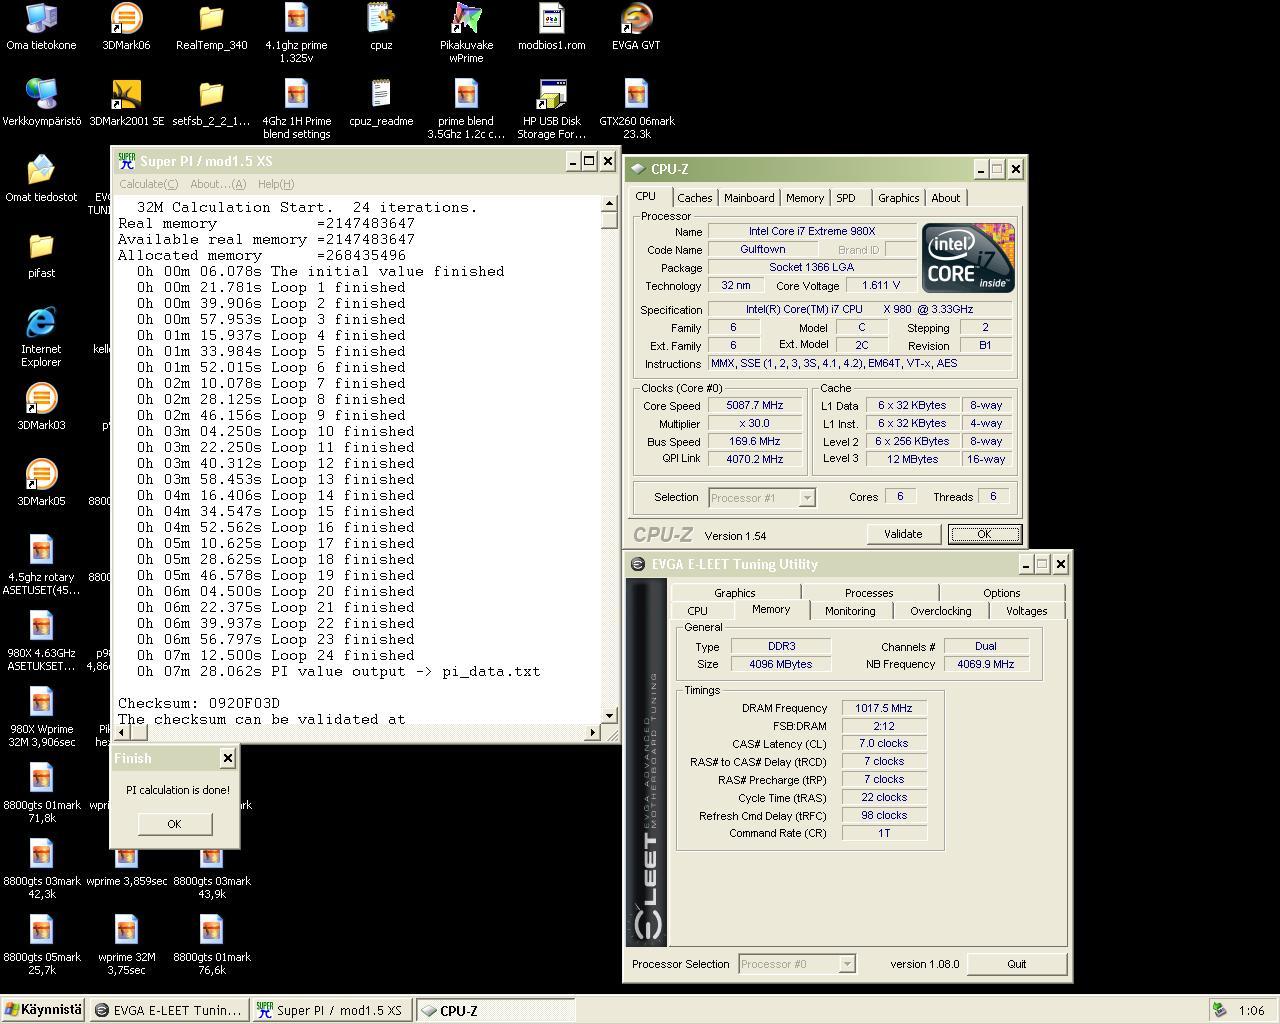Confirm OK in Finish dialog
Image resolution: width=1280 pixels, height=1024 pixels.
tap(174, 824)
